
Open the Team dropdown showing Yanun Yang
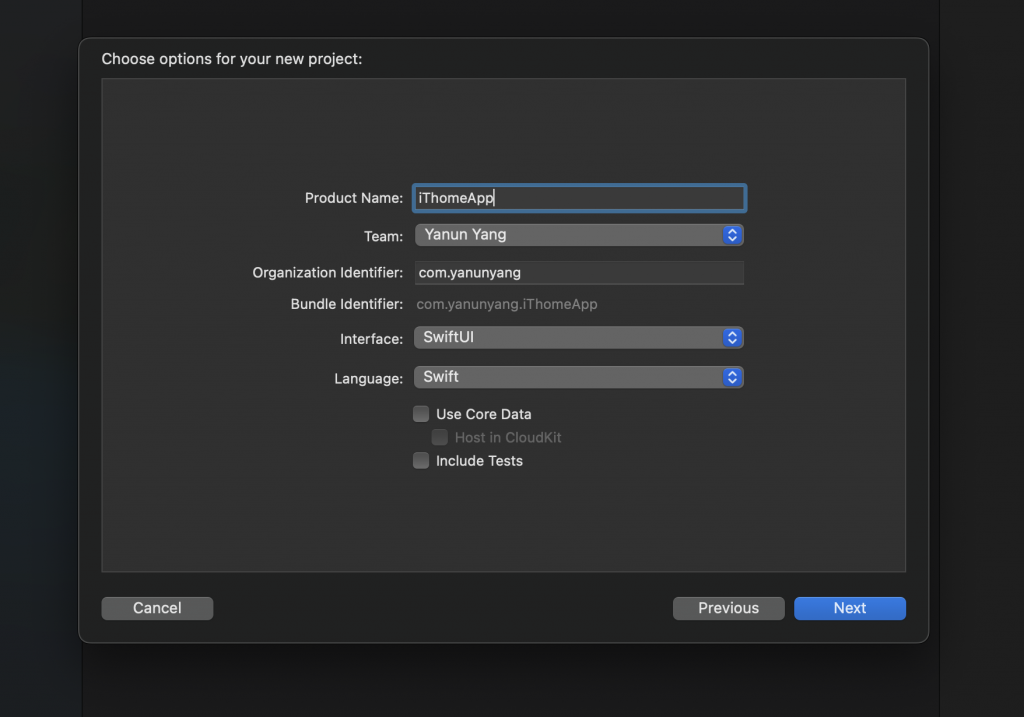coord(570,235)
